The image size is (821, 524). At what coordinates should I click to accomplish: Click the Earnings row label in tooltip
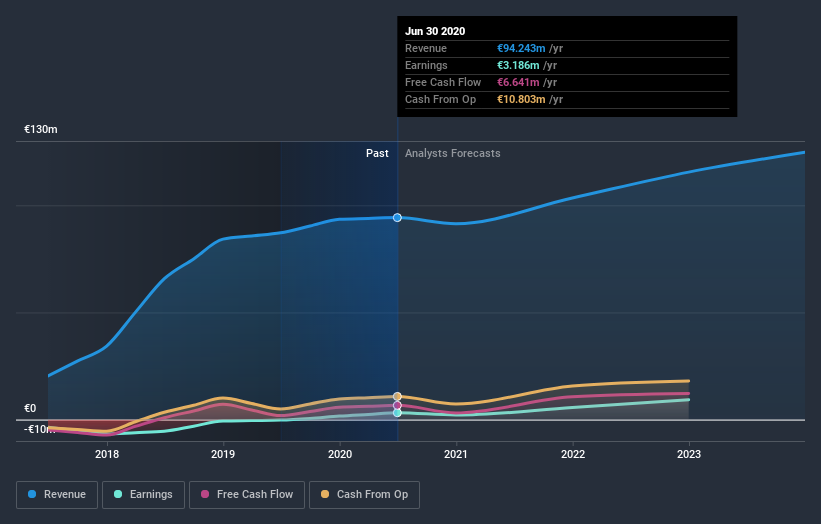pos(426,65)
